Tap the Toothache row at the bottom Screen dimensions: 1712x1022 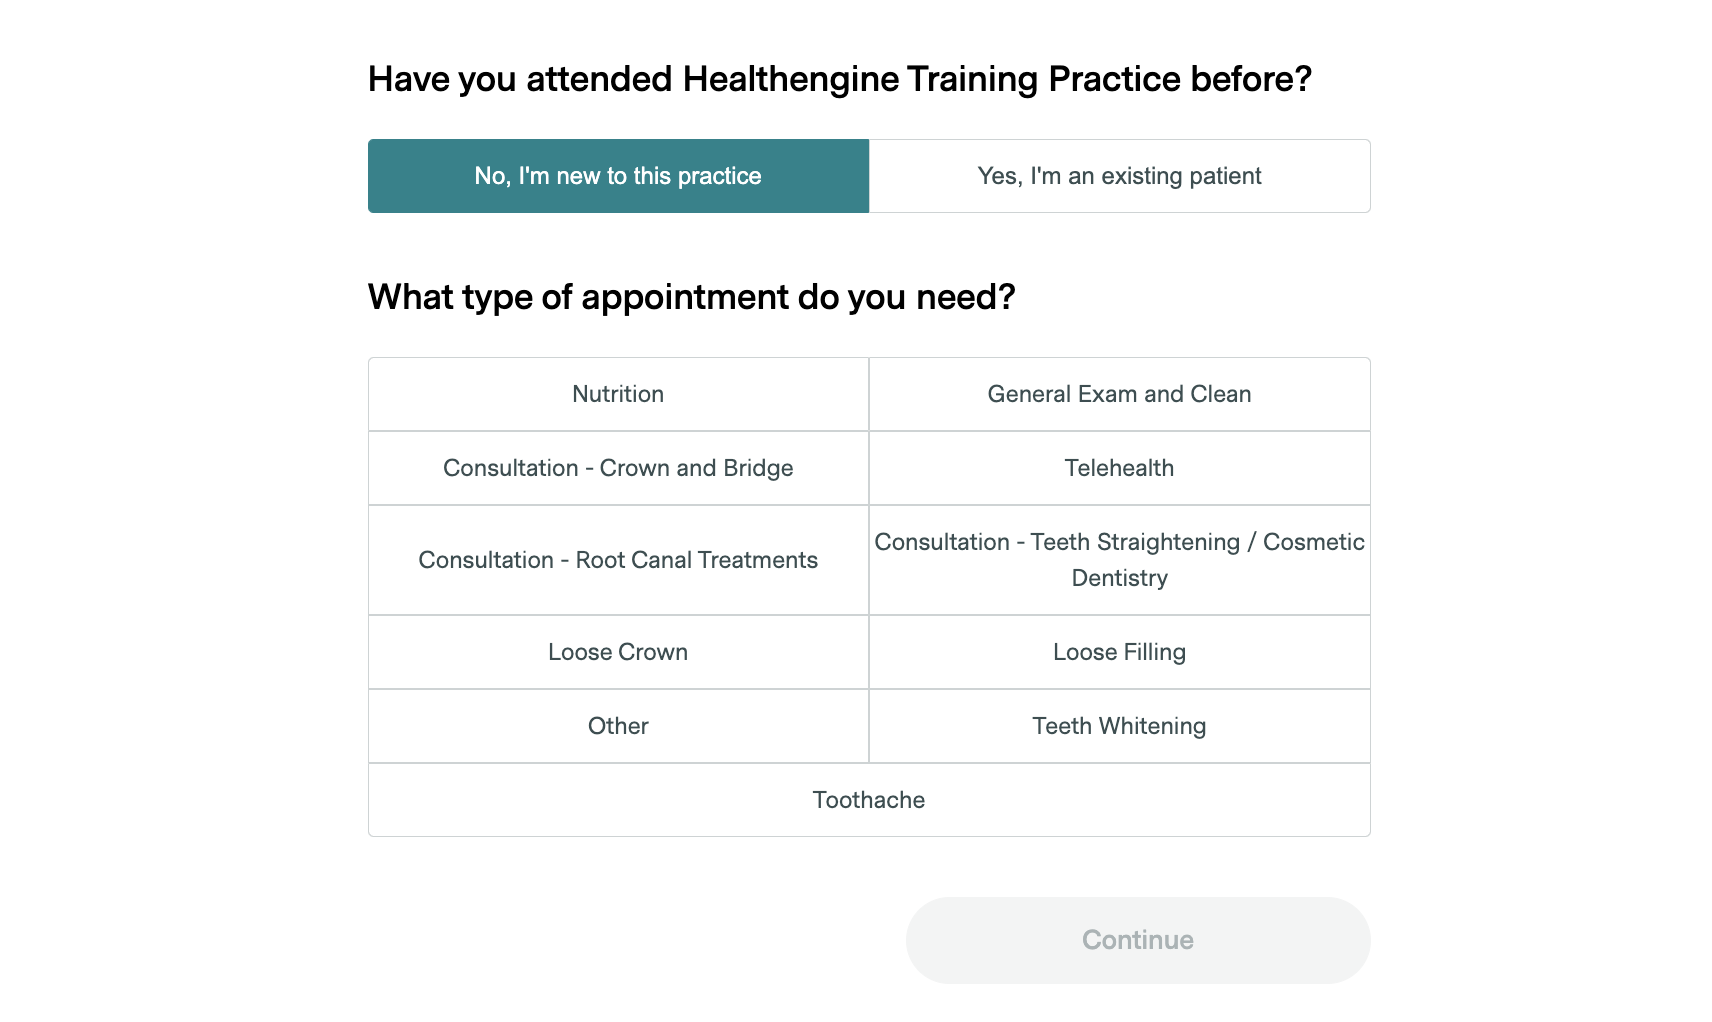pyautogui.click(x=868, y=800)
